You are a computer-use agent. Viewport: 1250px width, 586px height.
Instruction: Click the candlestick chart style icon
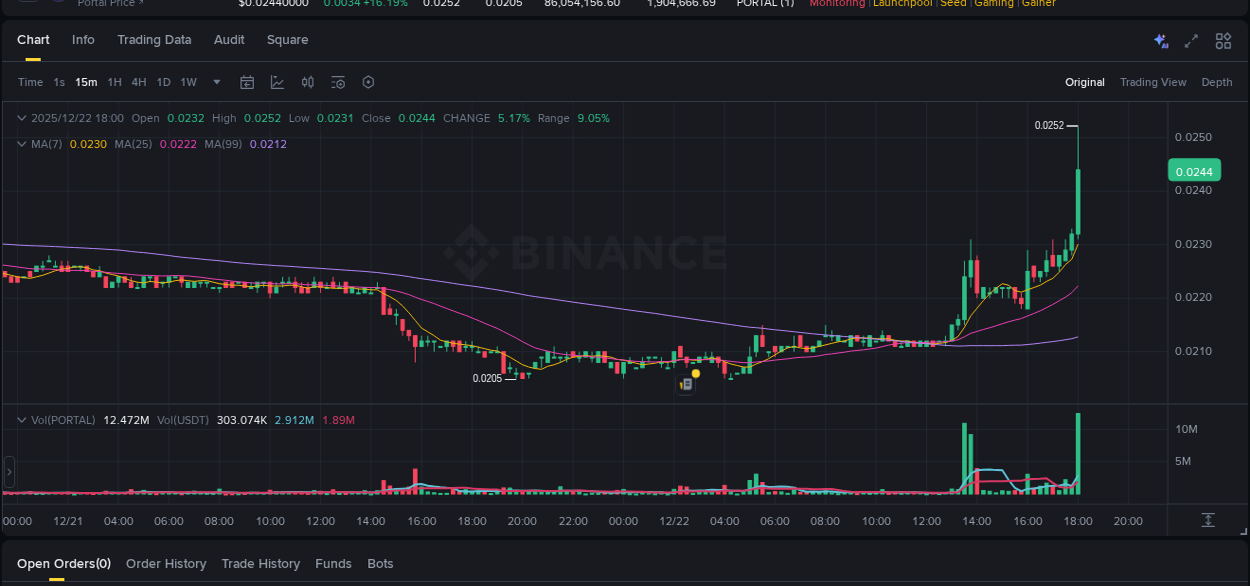click(x=308, y=82)
